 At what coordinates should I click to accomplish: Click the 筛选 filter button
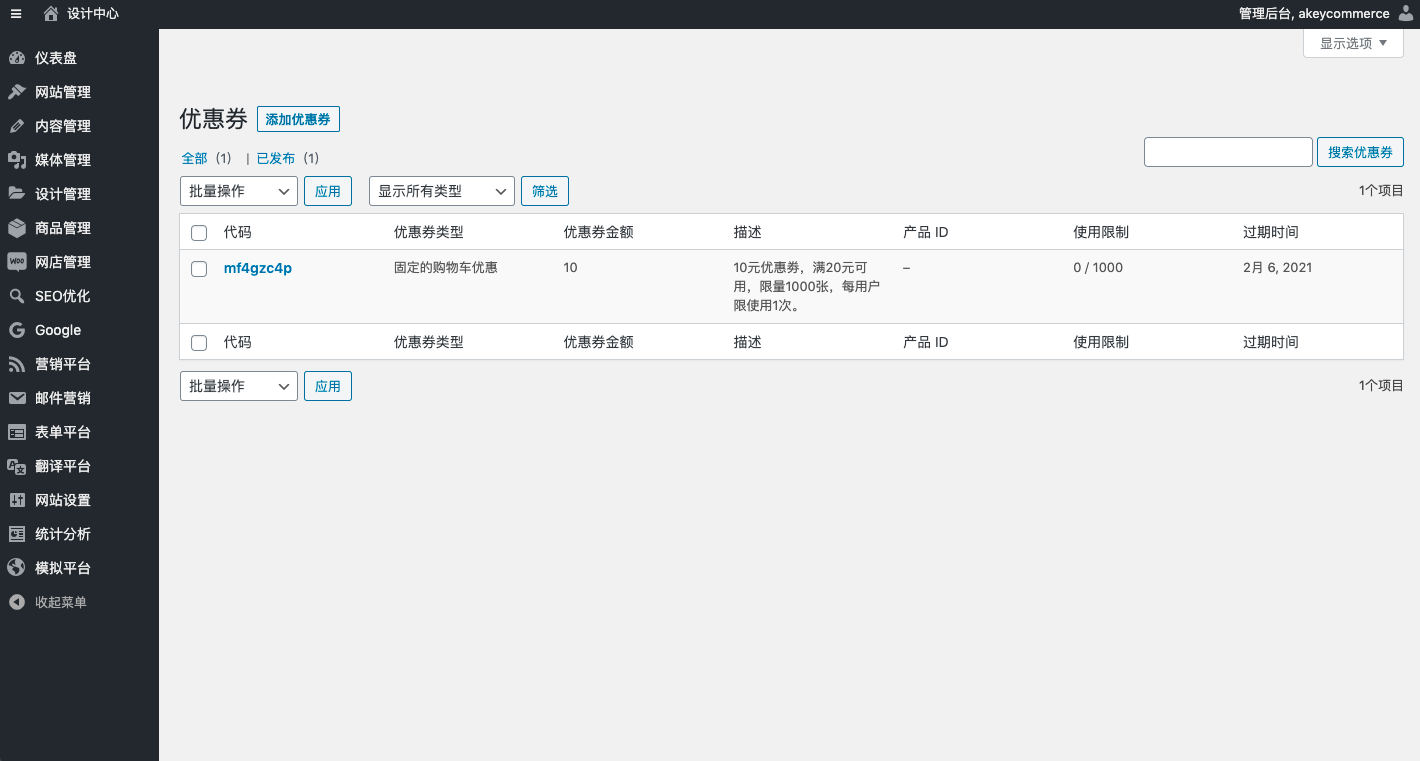pyautogui.click(x=545, y=191)
